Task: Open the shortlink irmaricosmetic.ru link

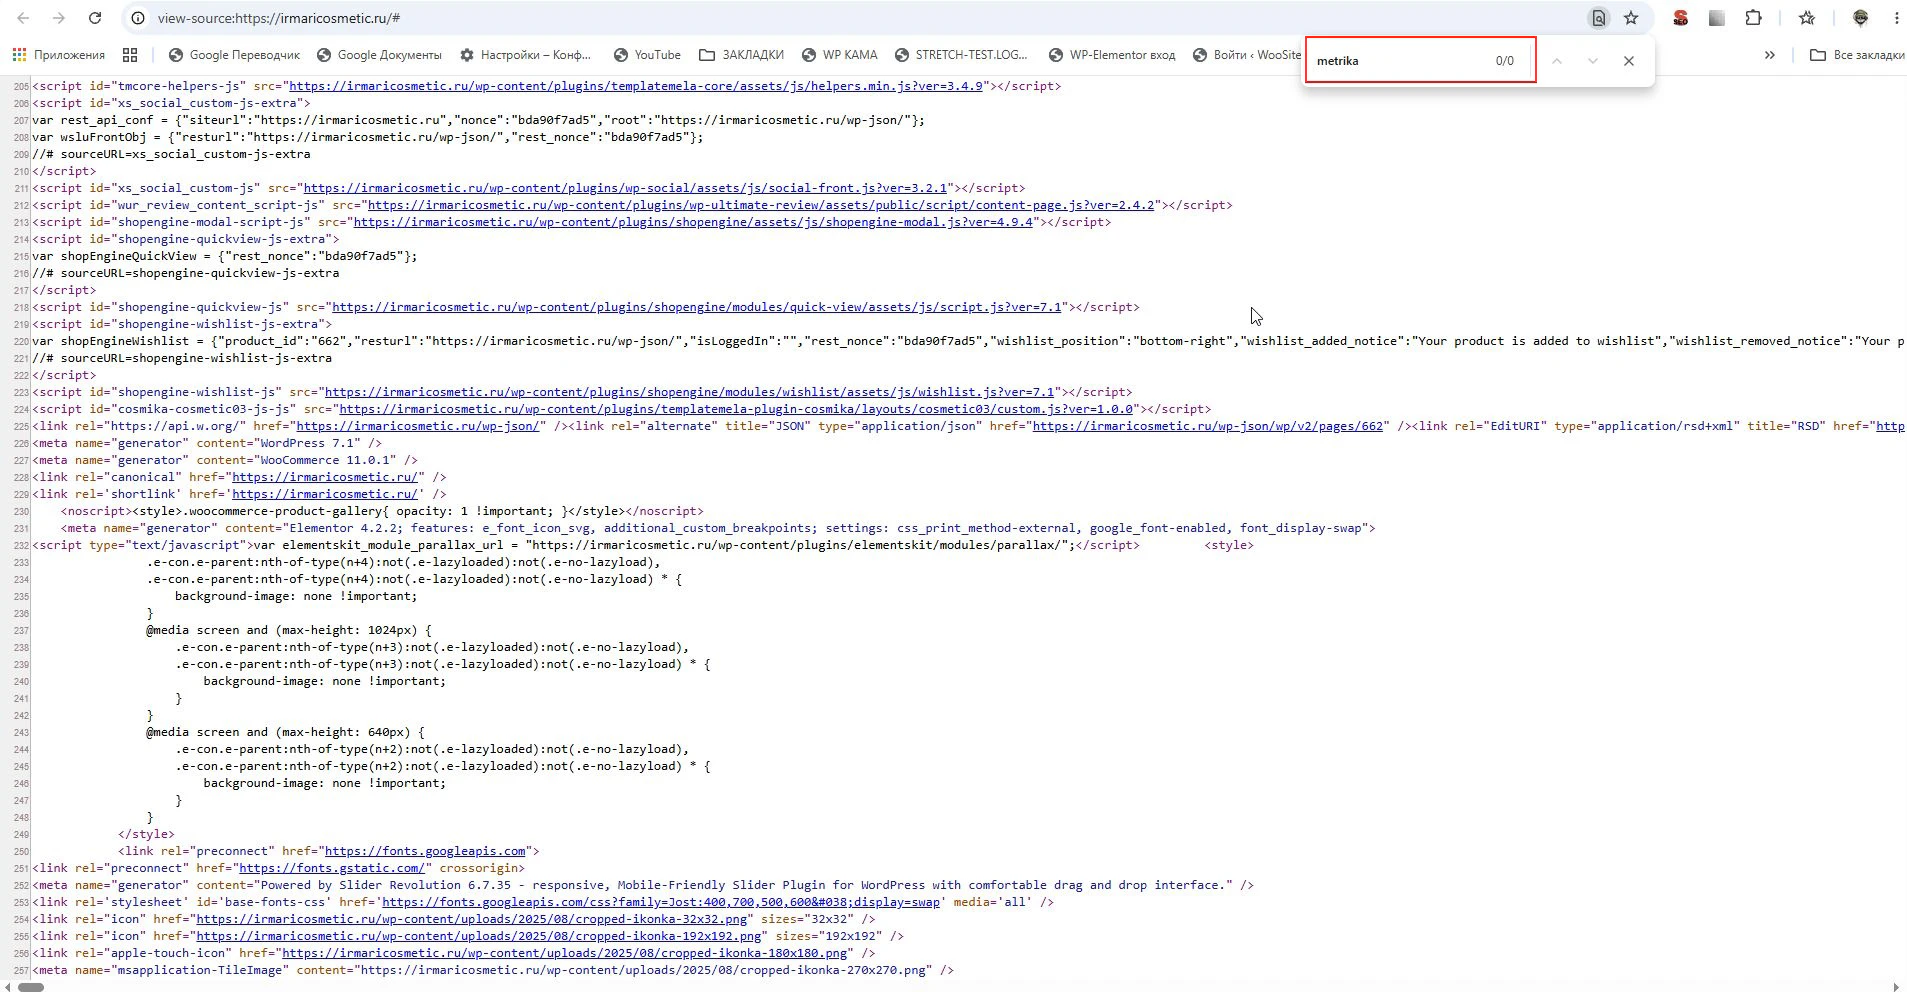Action: click(x=325, y=494)
